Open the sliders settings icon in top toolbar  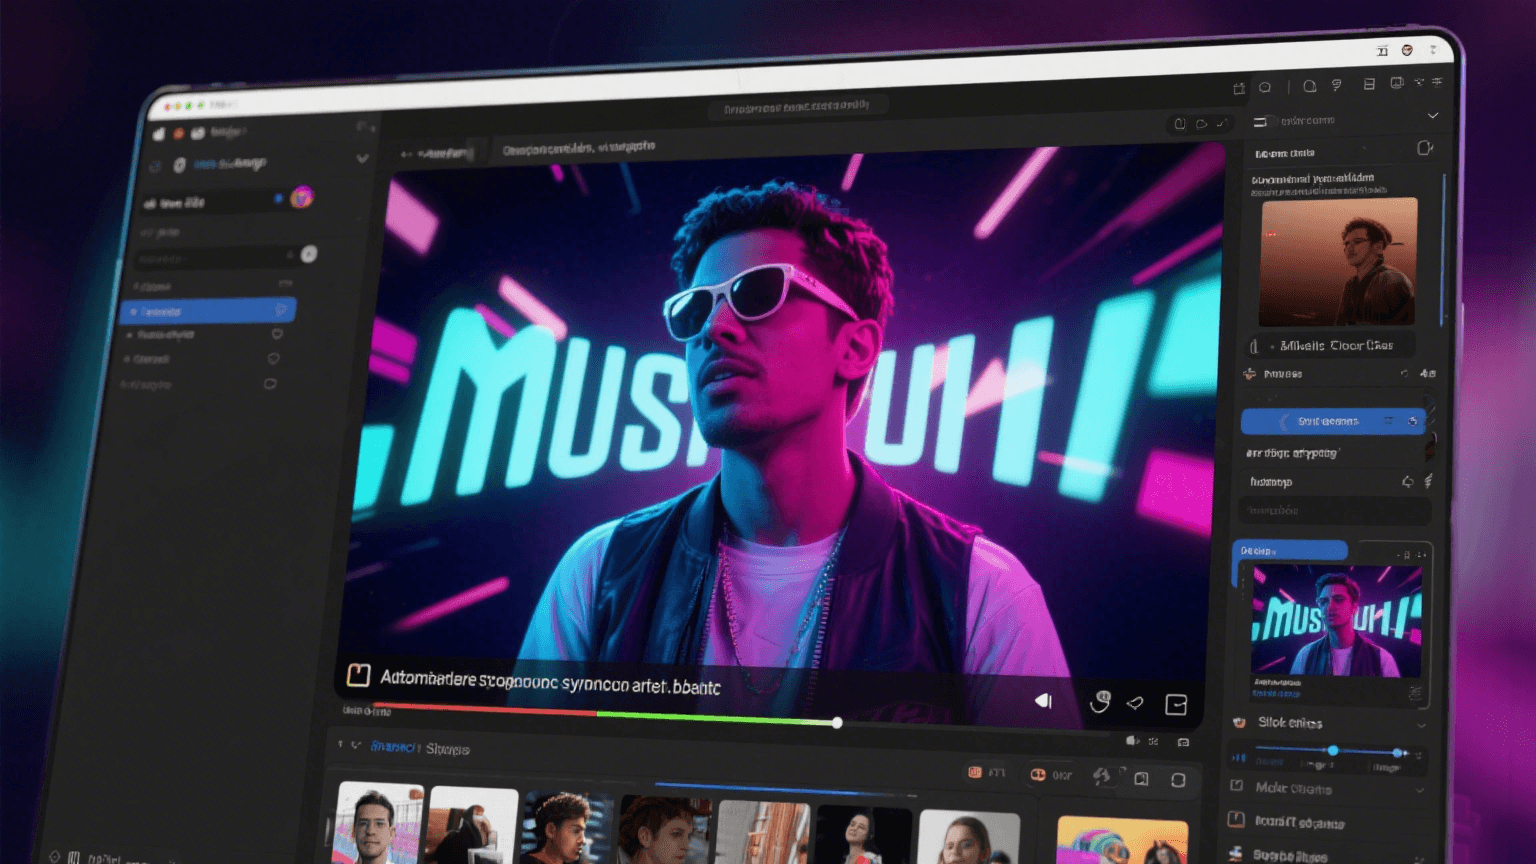(1437, 82)
